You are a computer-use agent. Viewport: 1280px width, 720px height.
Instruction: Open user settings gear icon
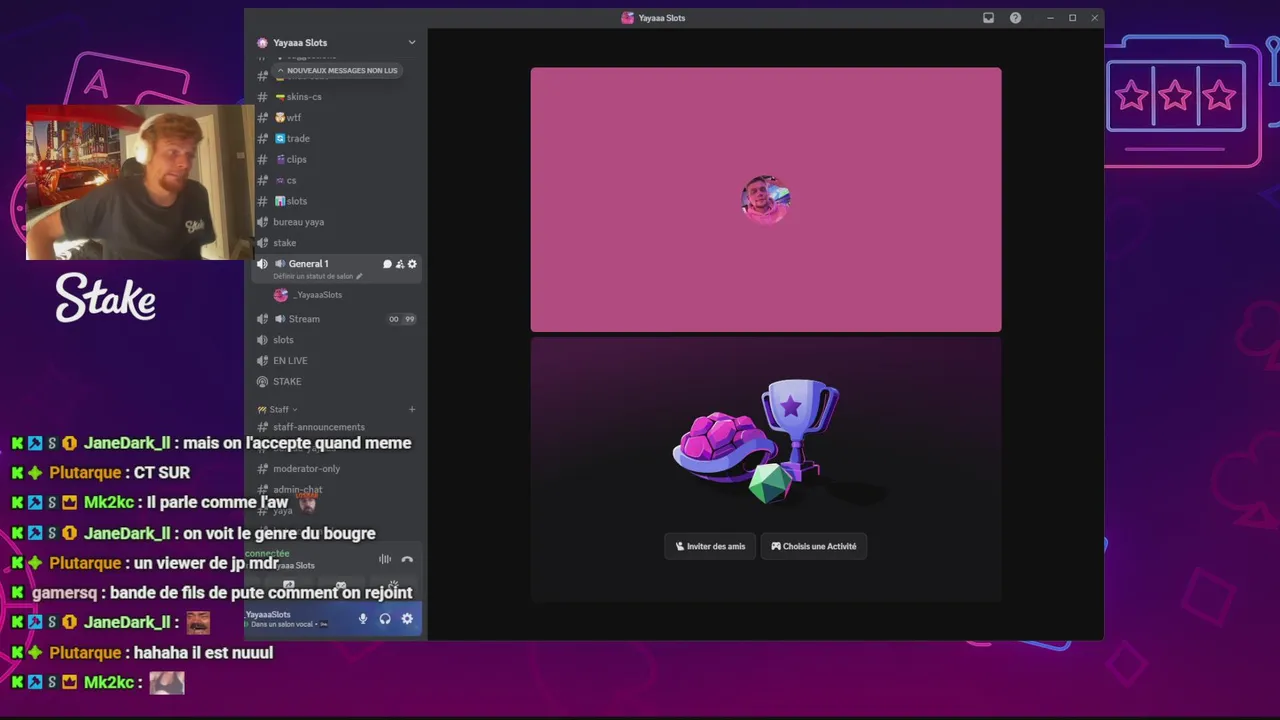407,619
